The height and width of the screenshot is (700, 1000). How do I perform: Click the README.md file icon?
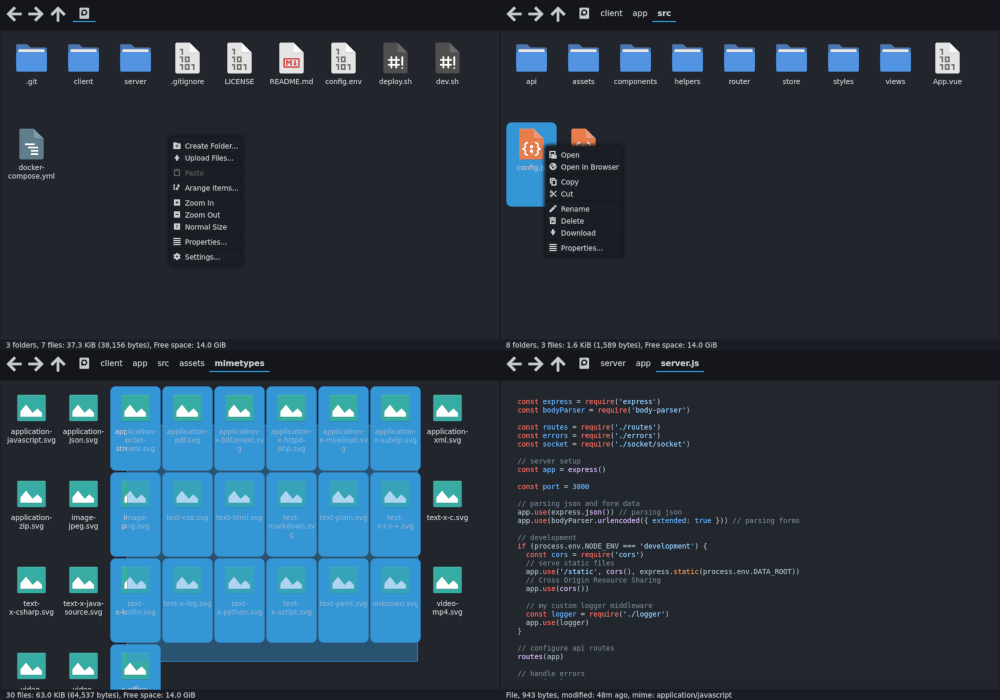(x=291, y=60)
